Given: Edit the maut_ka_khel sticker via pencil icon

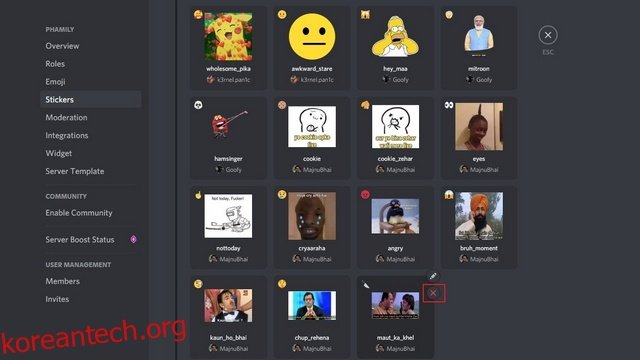Looking at the screenshot, I should click(x=433, y=276).
